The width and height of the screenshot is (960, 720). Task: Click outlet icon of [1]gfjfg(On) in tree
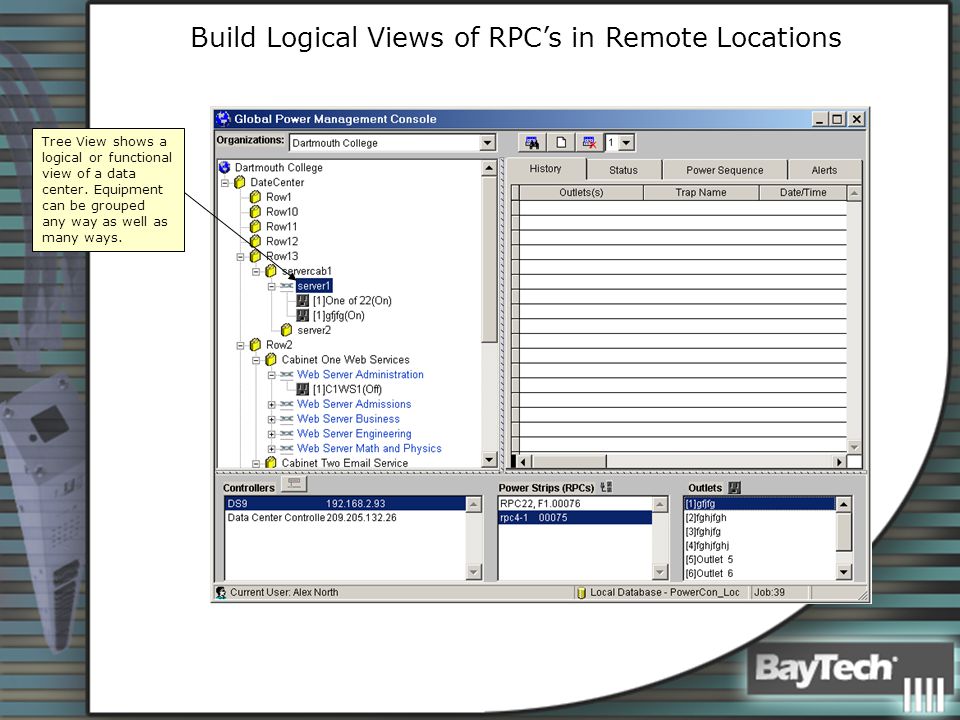click(302, 315)
